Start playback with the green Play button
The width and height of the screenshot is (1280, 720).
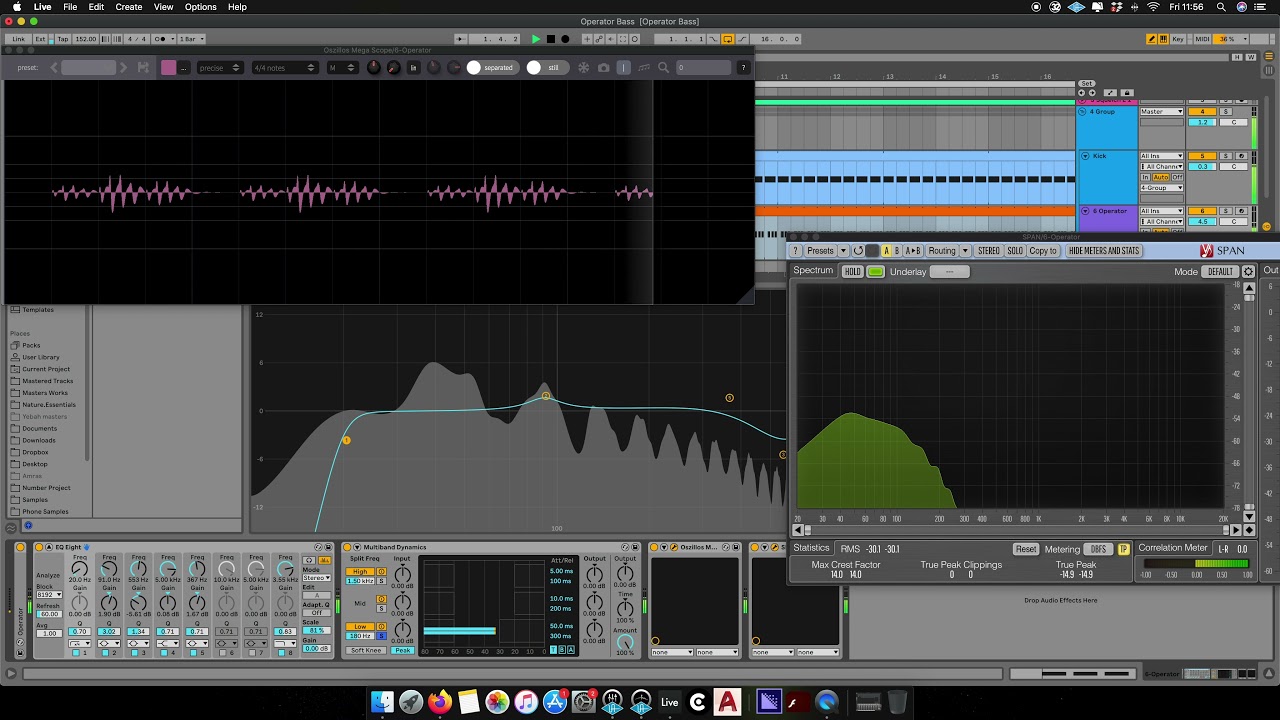[536, 39]
